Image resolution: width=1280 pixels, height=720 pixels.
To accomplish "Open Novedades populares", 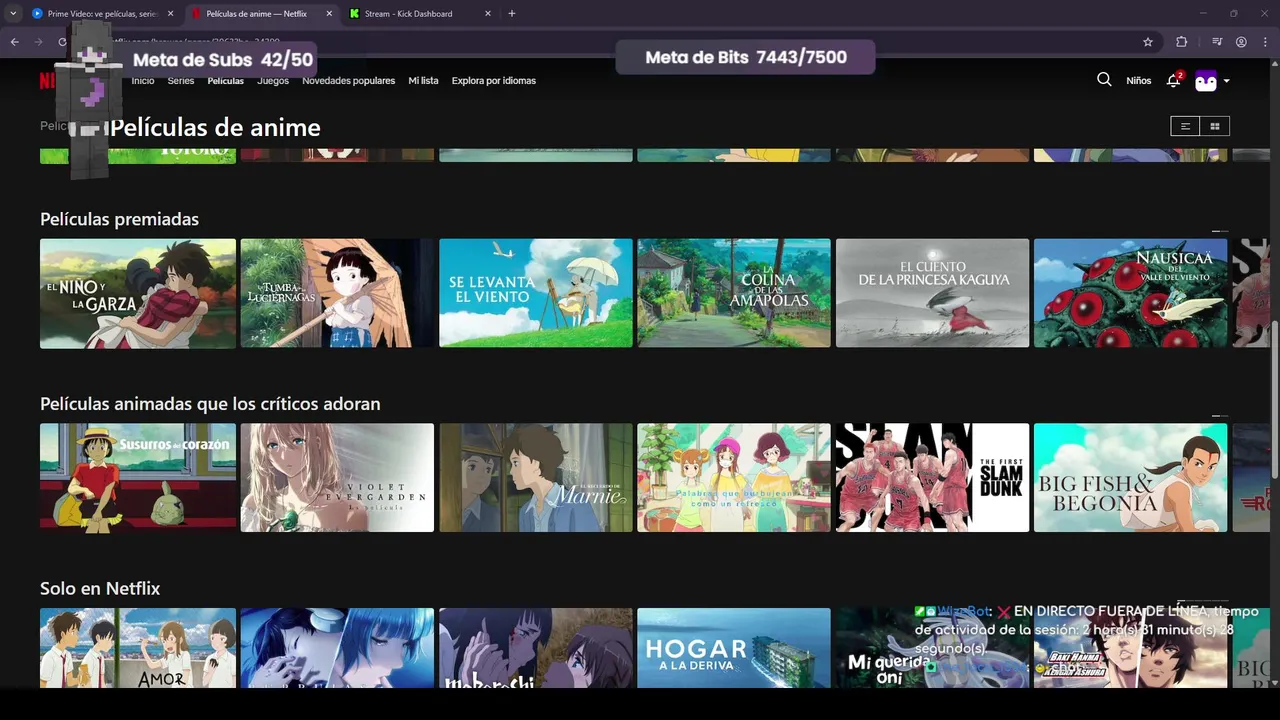I will pos(349,81).
